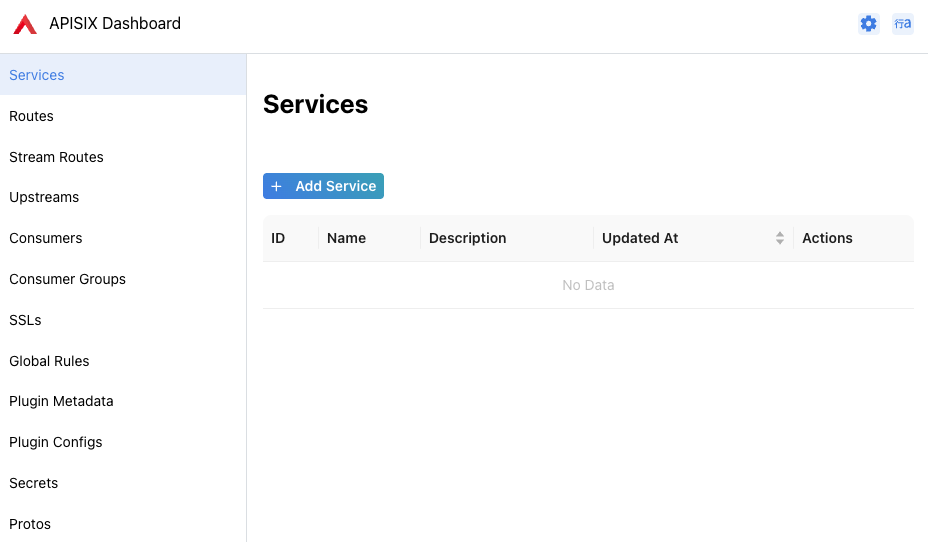Click the APISIX Dashboard title

pyautogui.click(x=115, y=24)
